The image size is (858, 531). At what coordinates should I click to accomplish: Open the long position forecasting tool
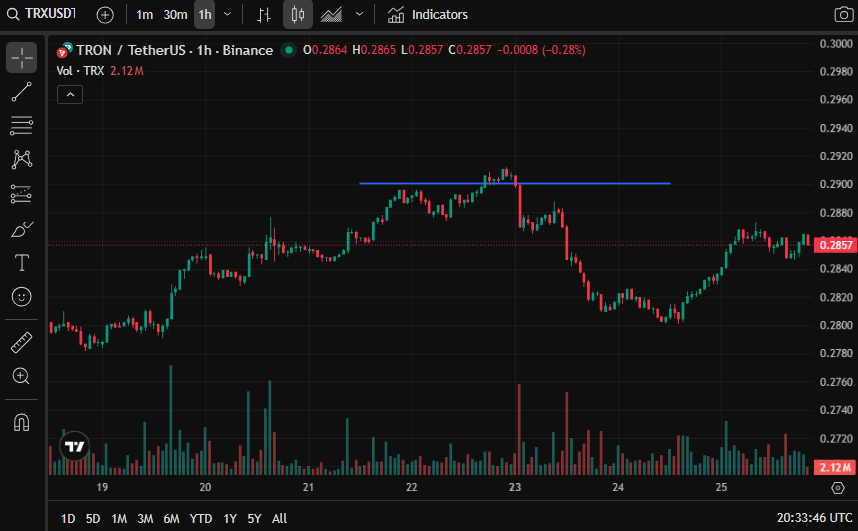[x=21, y=194]
